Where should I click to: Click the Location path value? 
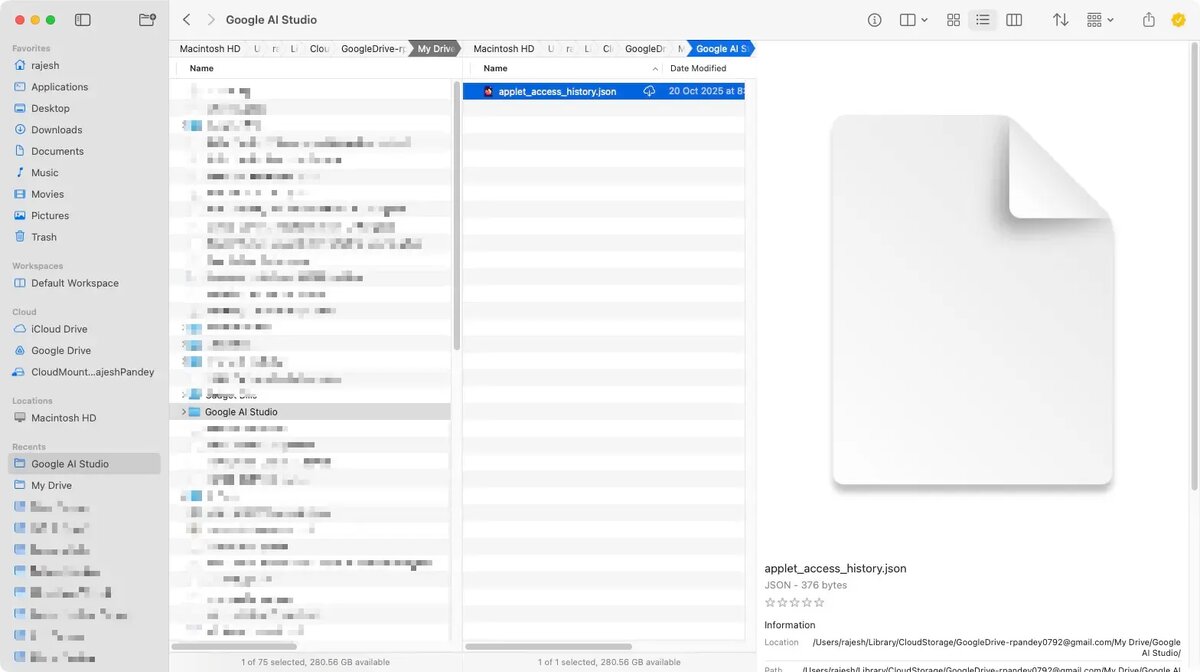click(x=996, y=647)
